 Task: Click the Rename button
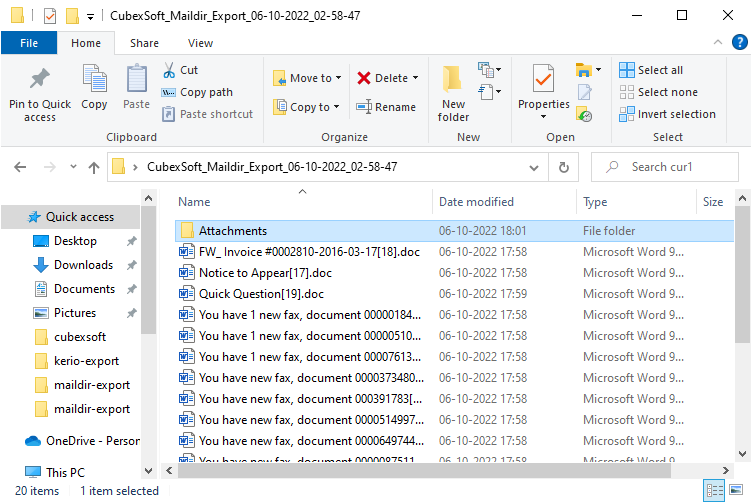pos(386,107)
